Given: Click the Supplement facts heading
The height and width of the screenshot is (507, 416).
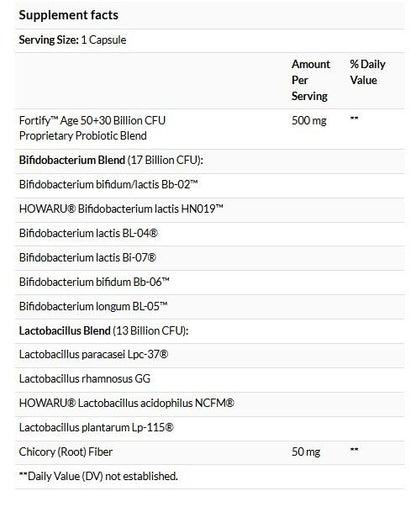Looking at the screenshot, I should [68, 15].
